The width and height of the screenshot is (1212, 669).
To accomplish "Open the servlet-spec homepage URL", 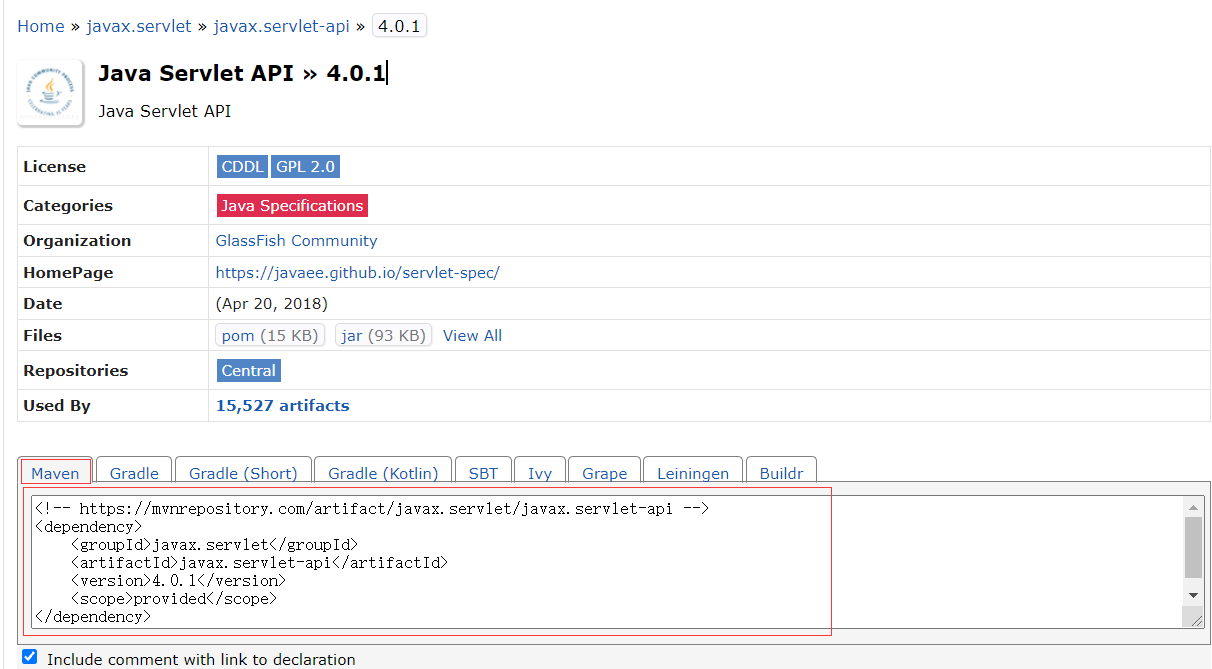I will [358, 273].
